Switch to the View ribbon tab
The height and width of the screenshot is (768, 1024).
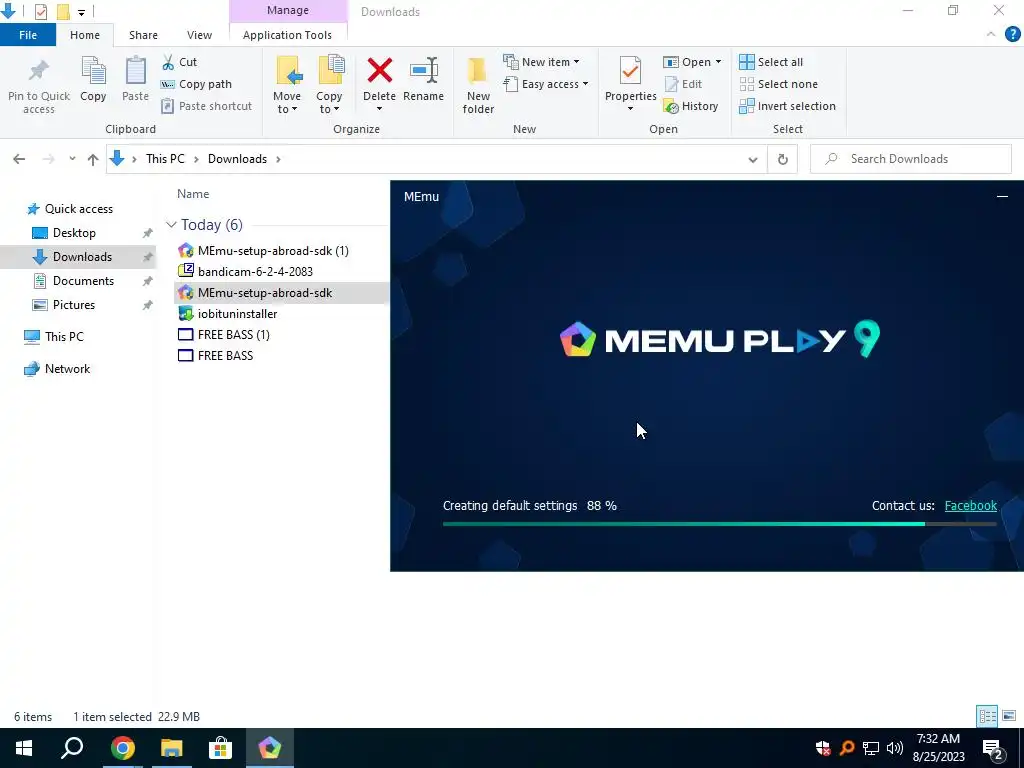[199, 35]
